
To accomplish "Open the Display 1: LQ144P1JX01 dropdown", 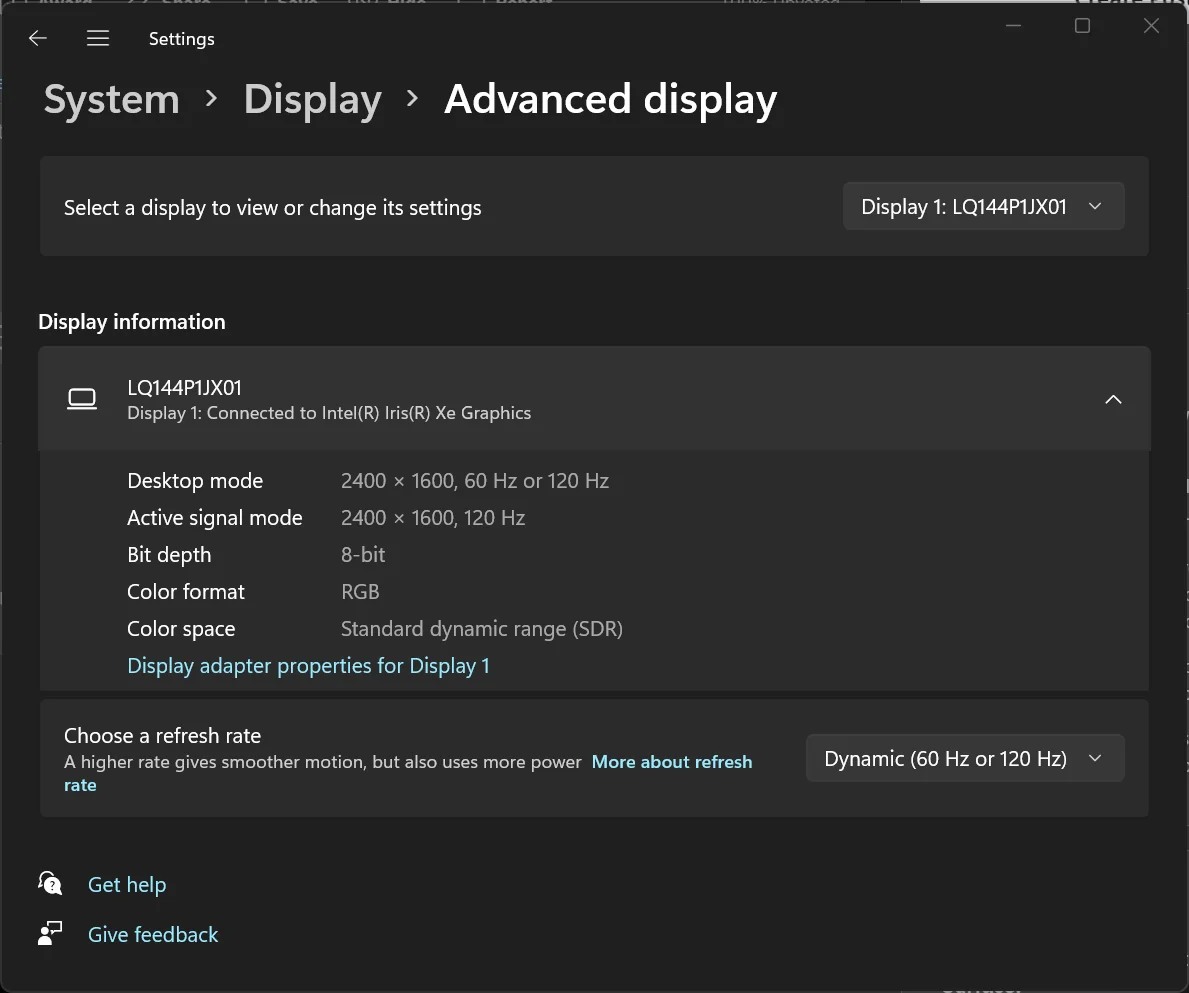I will (983, 207).
